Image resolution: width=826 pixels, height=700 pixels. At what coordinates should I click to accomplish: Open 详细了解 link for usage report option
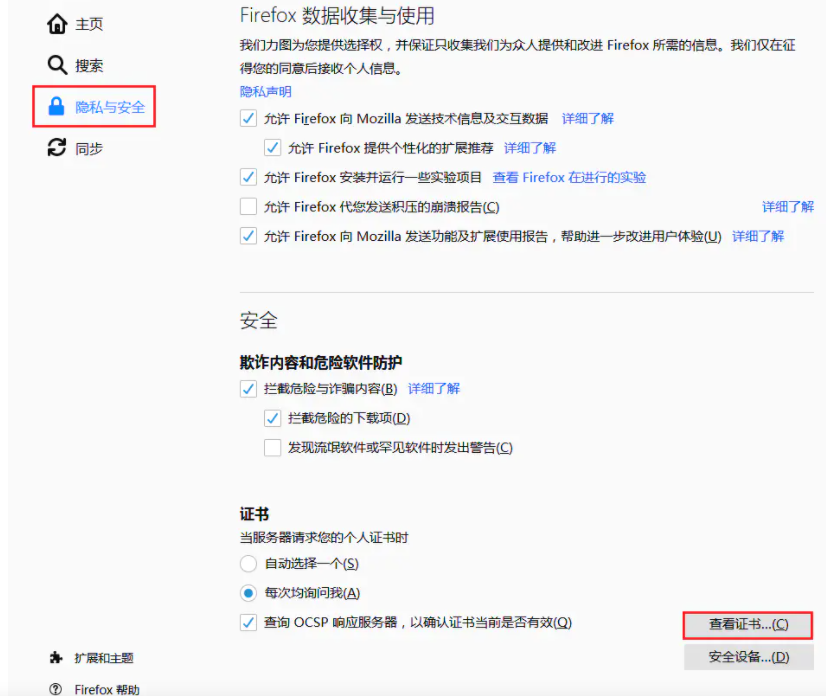tap(758, 236)
